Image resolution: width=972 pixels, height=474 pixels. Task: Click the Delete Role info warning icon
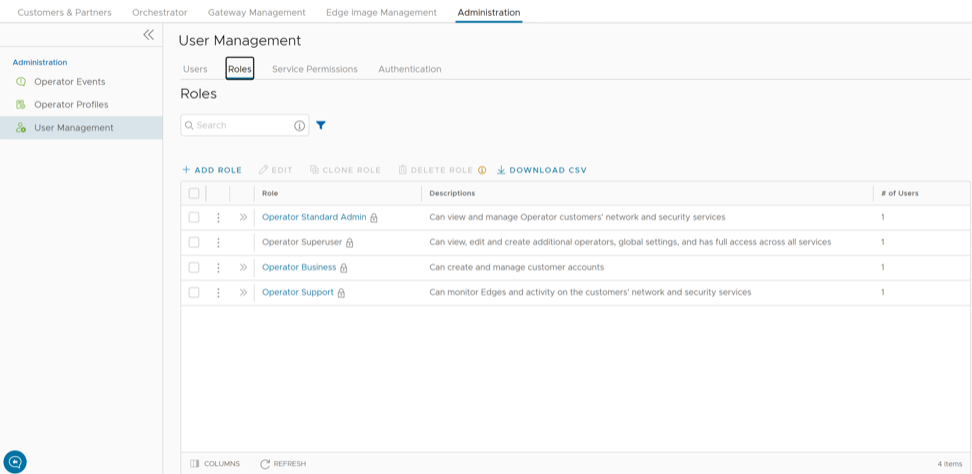point(482,170)
